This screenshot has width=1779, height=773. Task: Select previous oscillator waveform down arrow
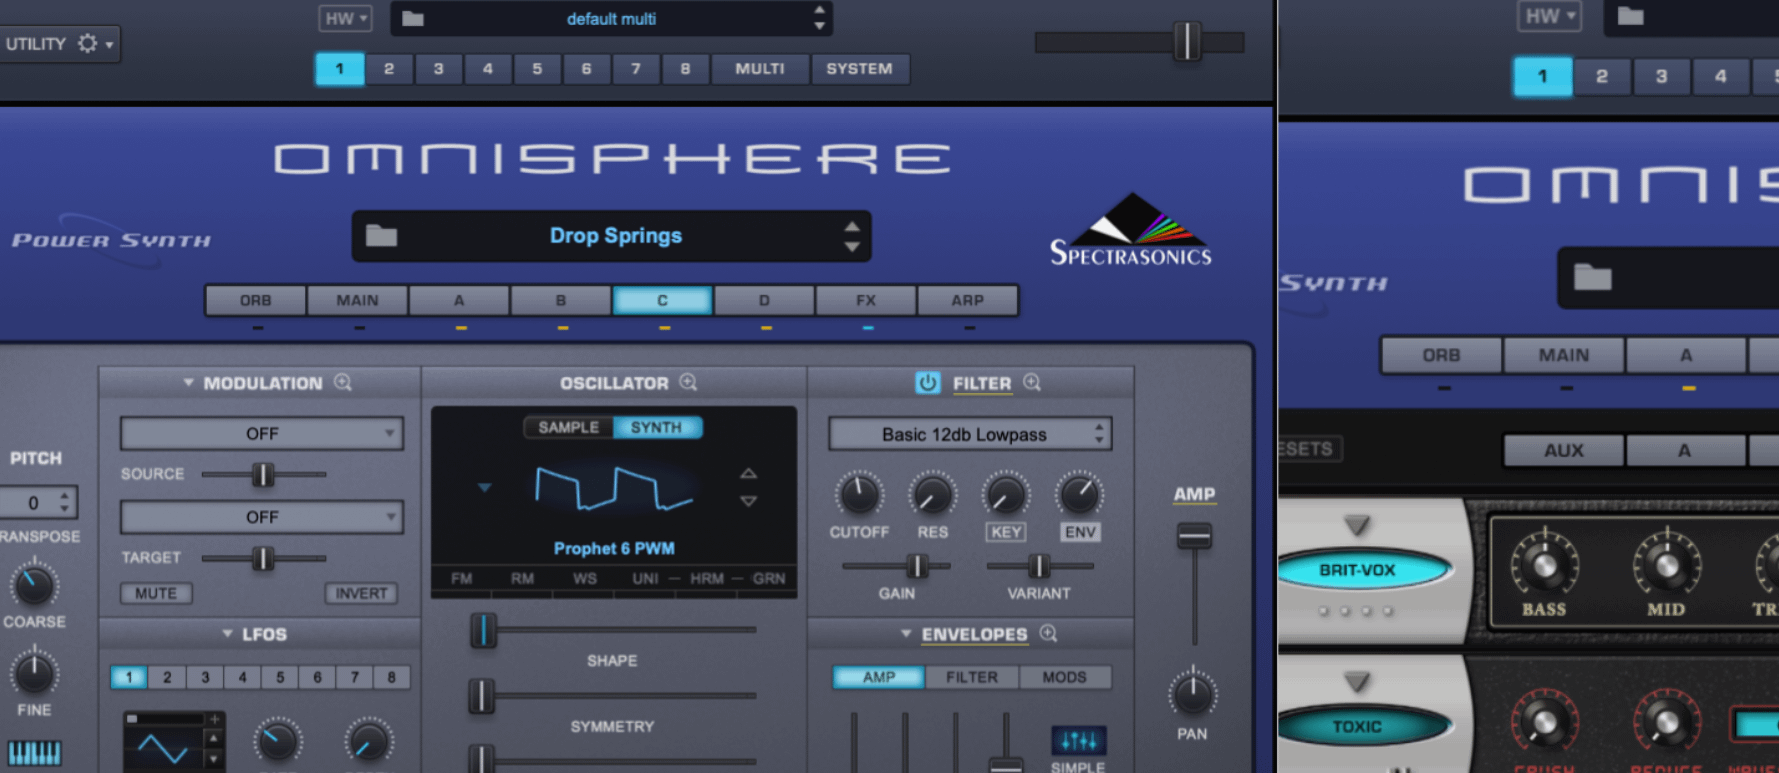(748, 501)
